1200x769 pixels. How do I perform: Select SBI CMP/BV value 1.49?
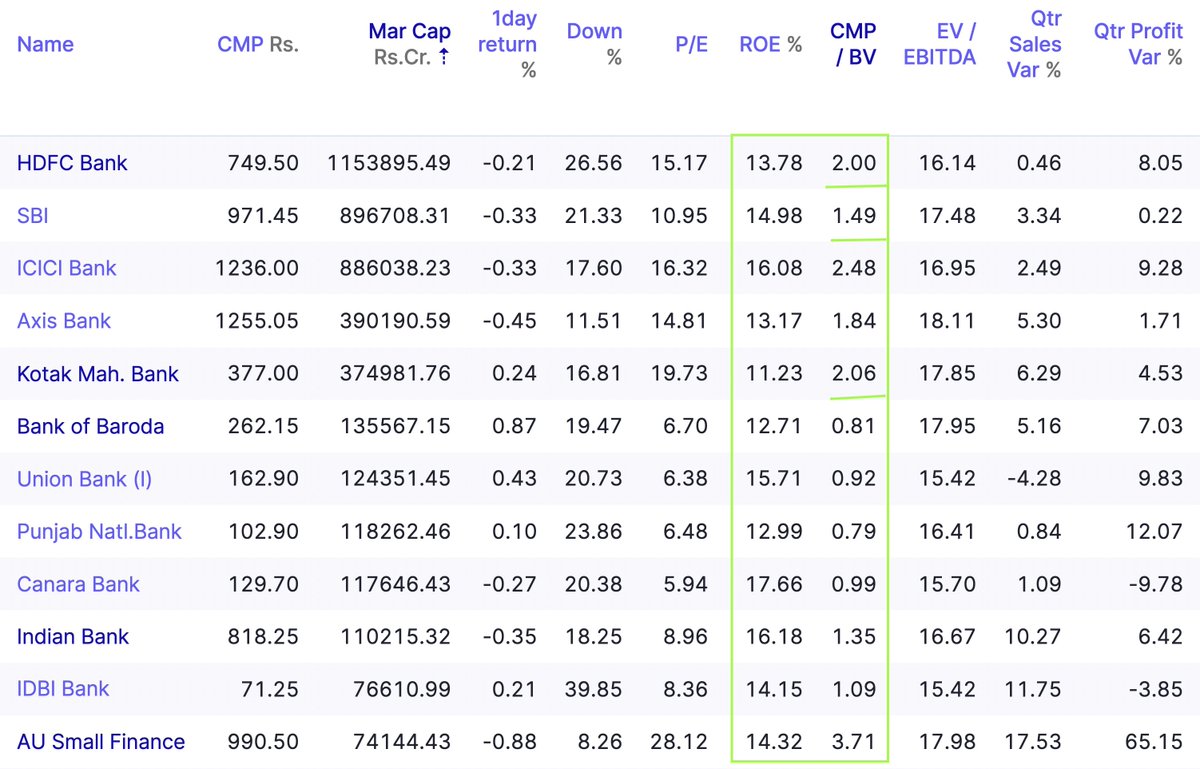pyautogui.click(x=855, y=215)
